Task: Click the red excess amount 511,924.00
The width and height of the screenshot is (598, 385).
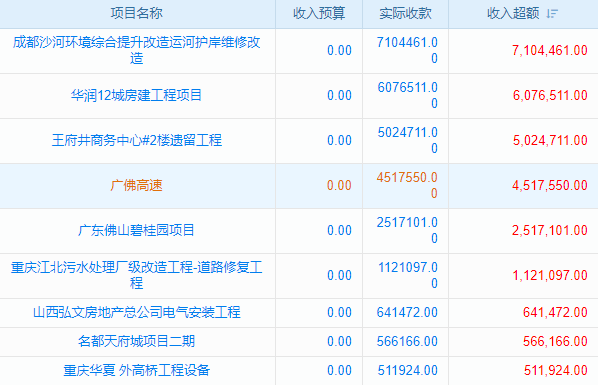Action: [555, 370]
